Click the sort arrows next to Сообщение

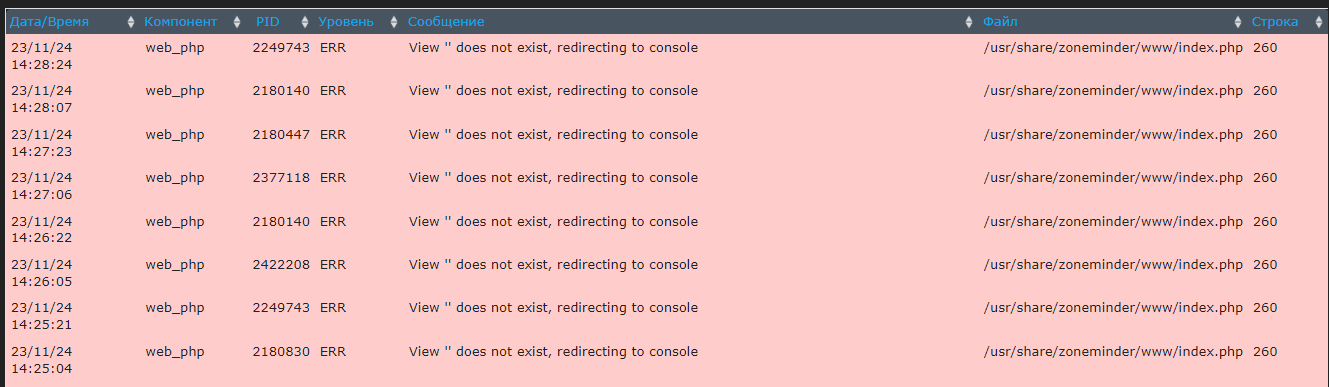(969, 22)
